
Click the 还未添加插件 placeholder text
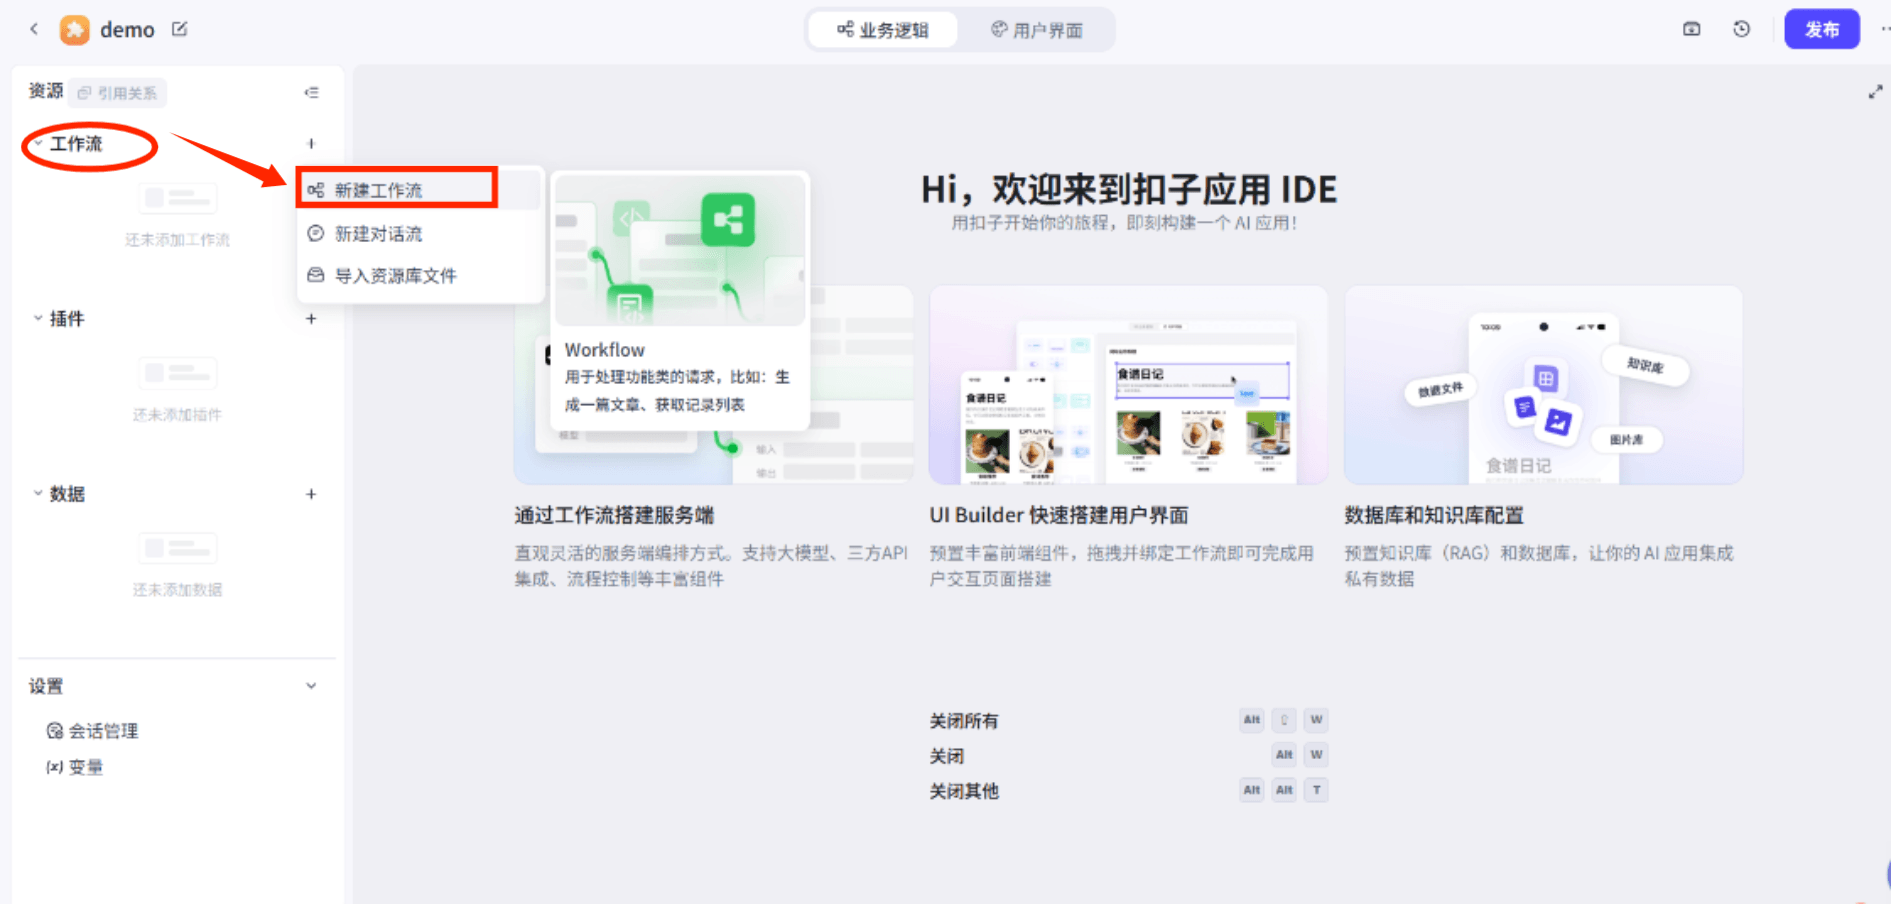coord(177,415)
